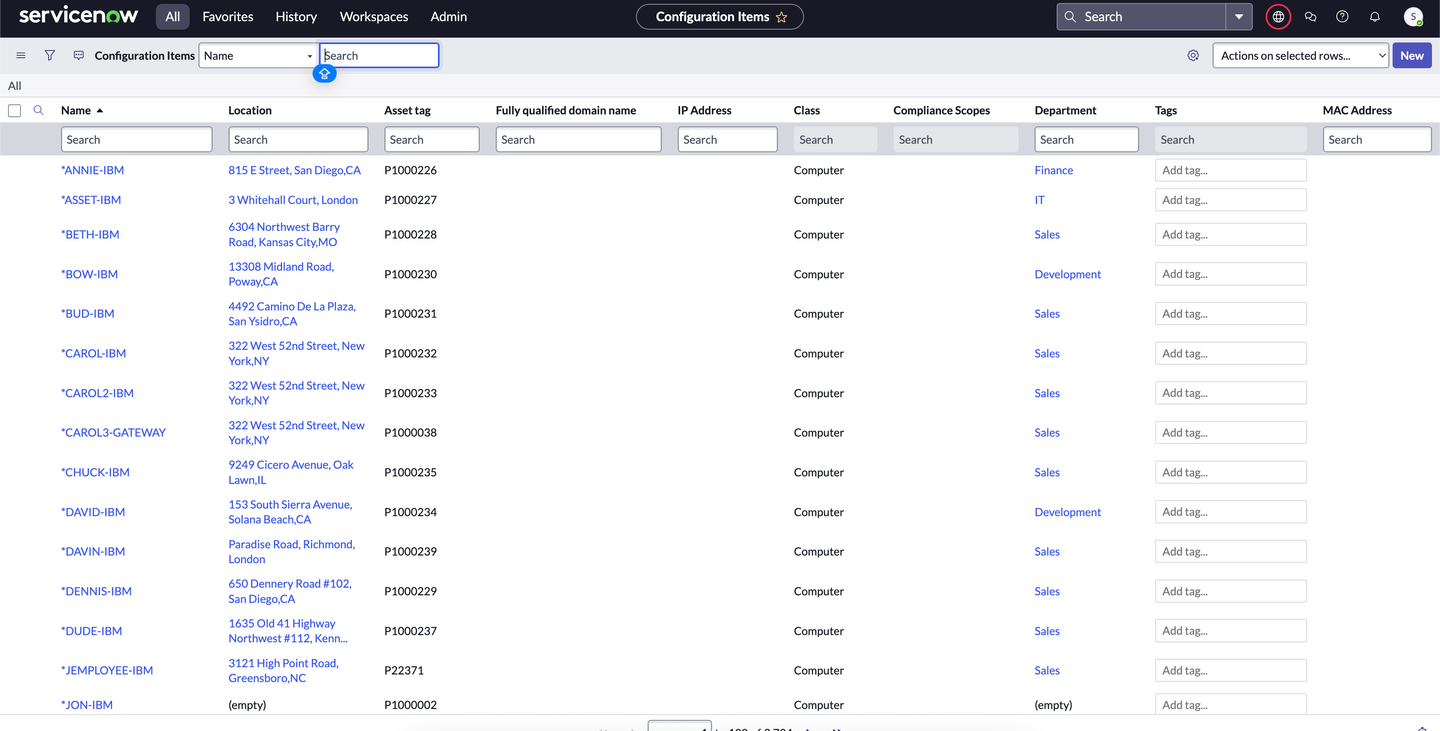Click the IP Address column search box
This screenshot has width=1440, height=731.
pyautogui.click(x=727, y=140)
